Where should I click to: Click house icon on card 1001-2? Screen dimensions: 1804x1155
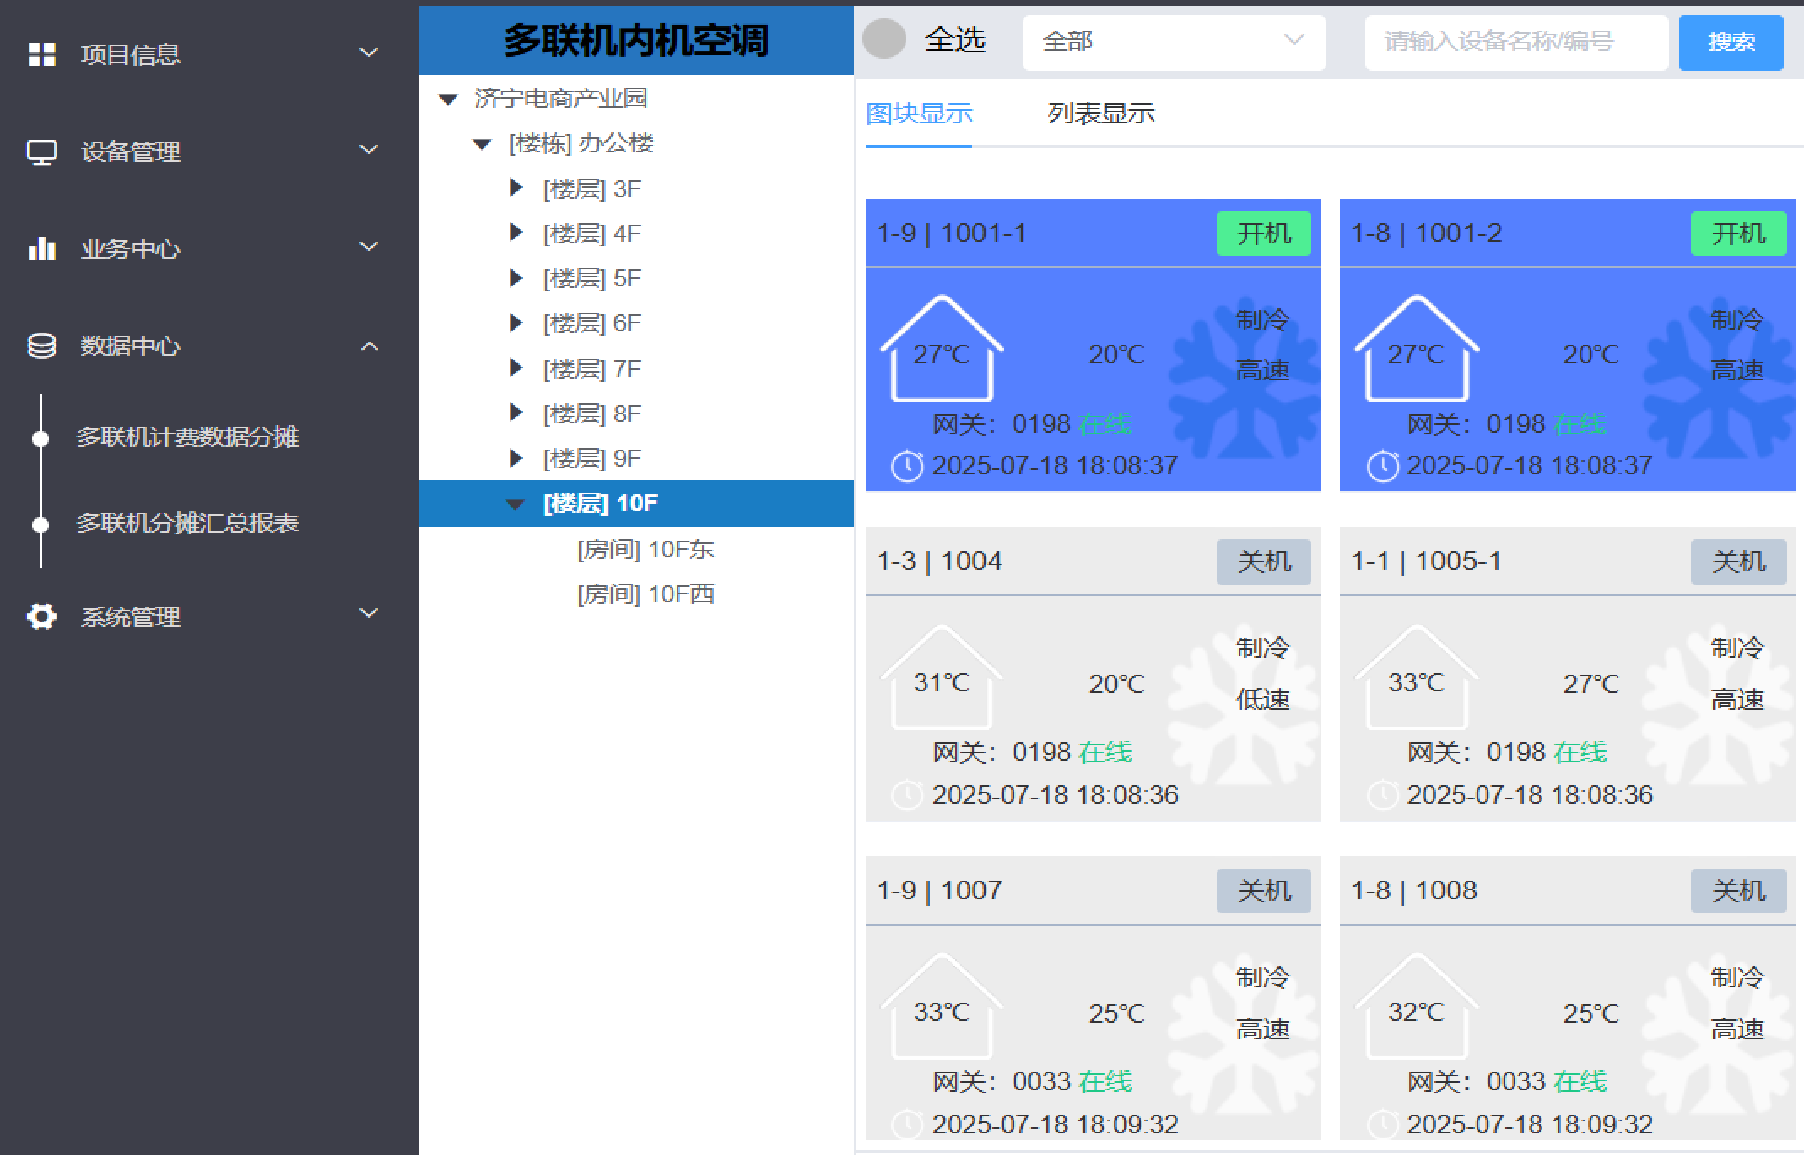coord(1416,348)
